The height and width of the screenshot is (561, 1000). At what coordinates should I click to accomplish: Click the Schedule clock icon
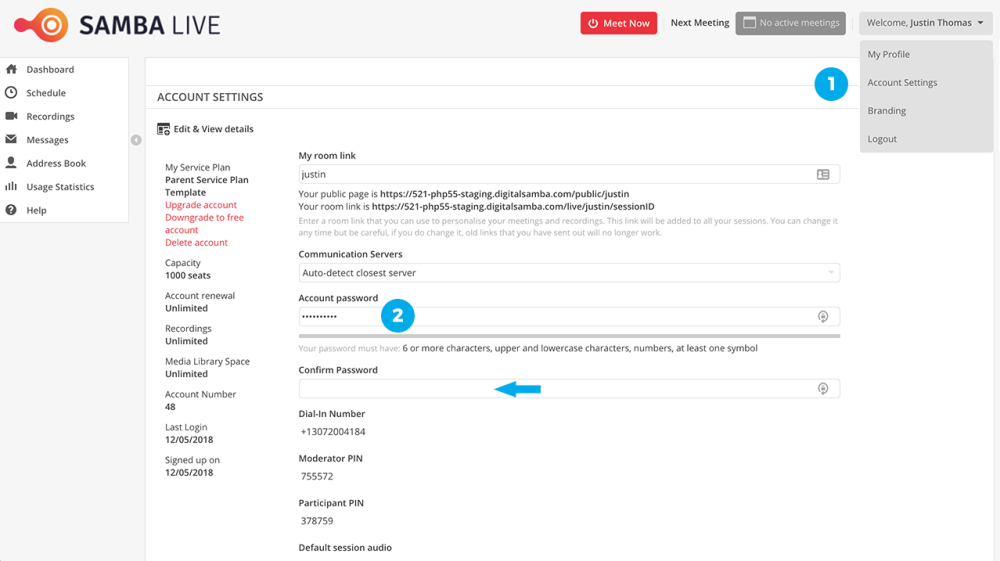[x=11, y=92]
